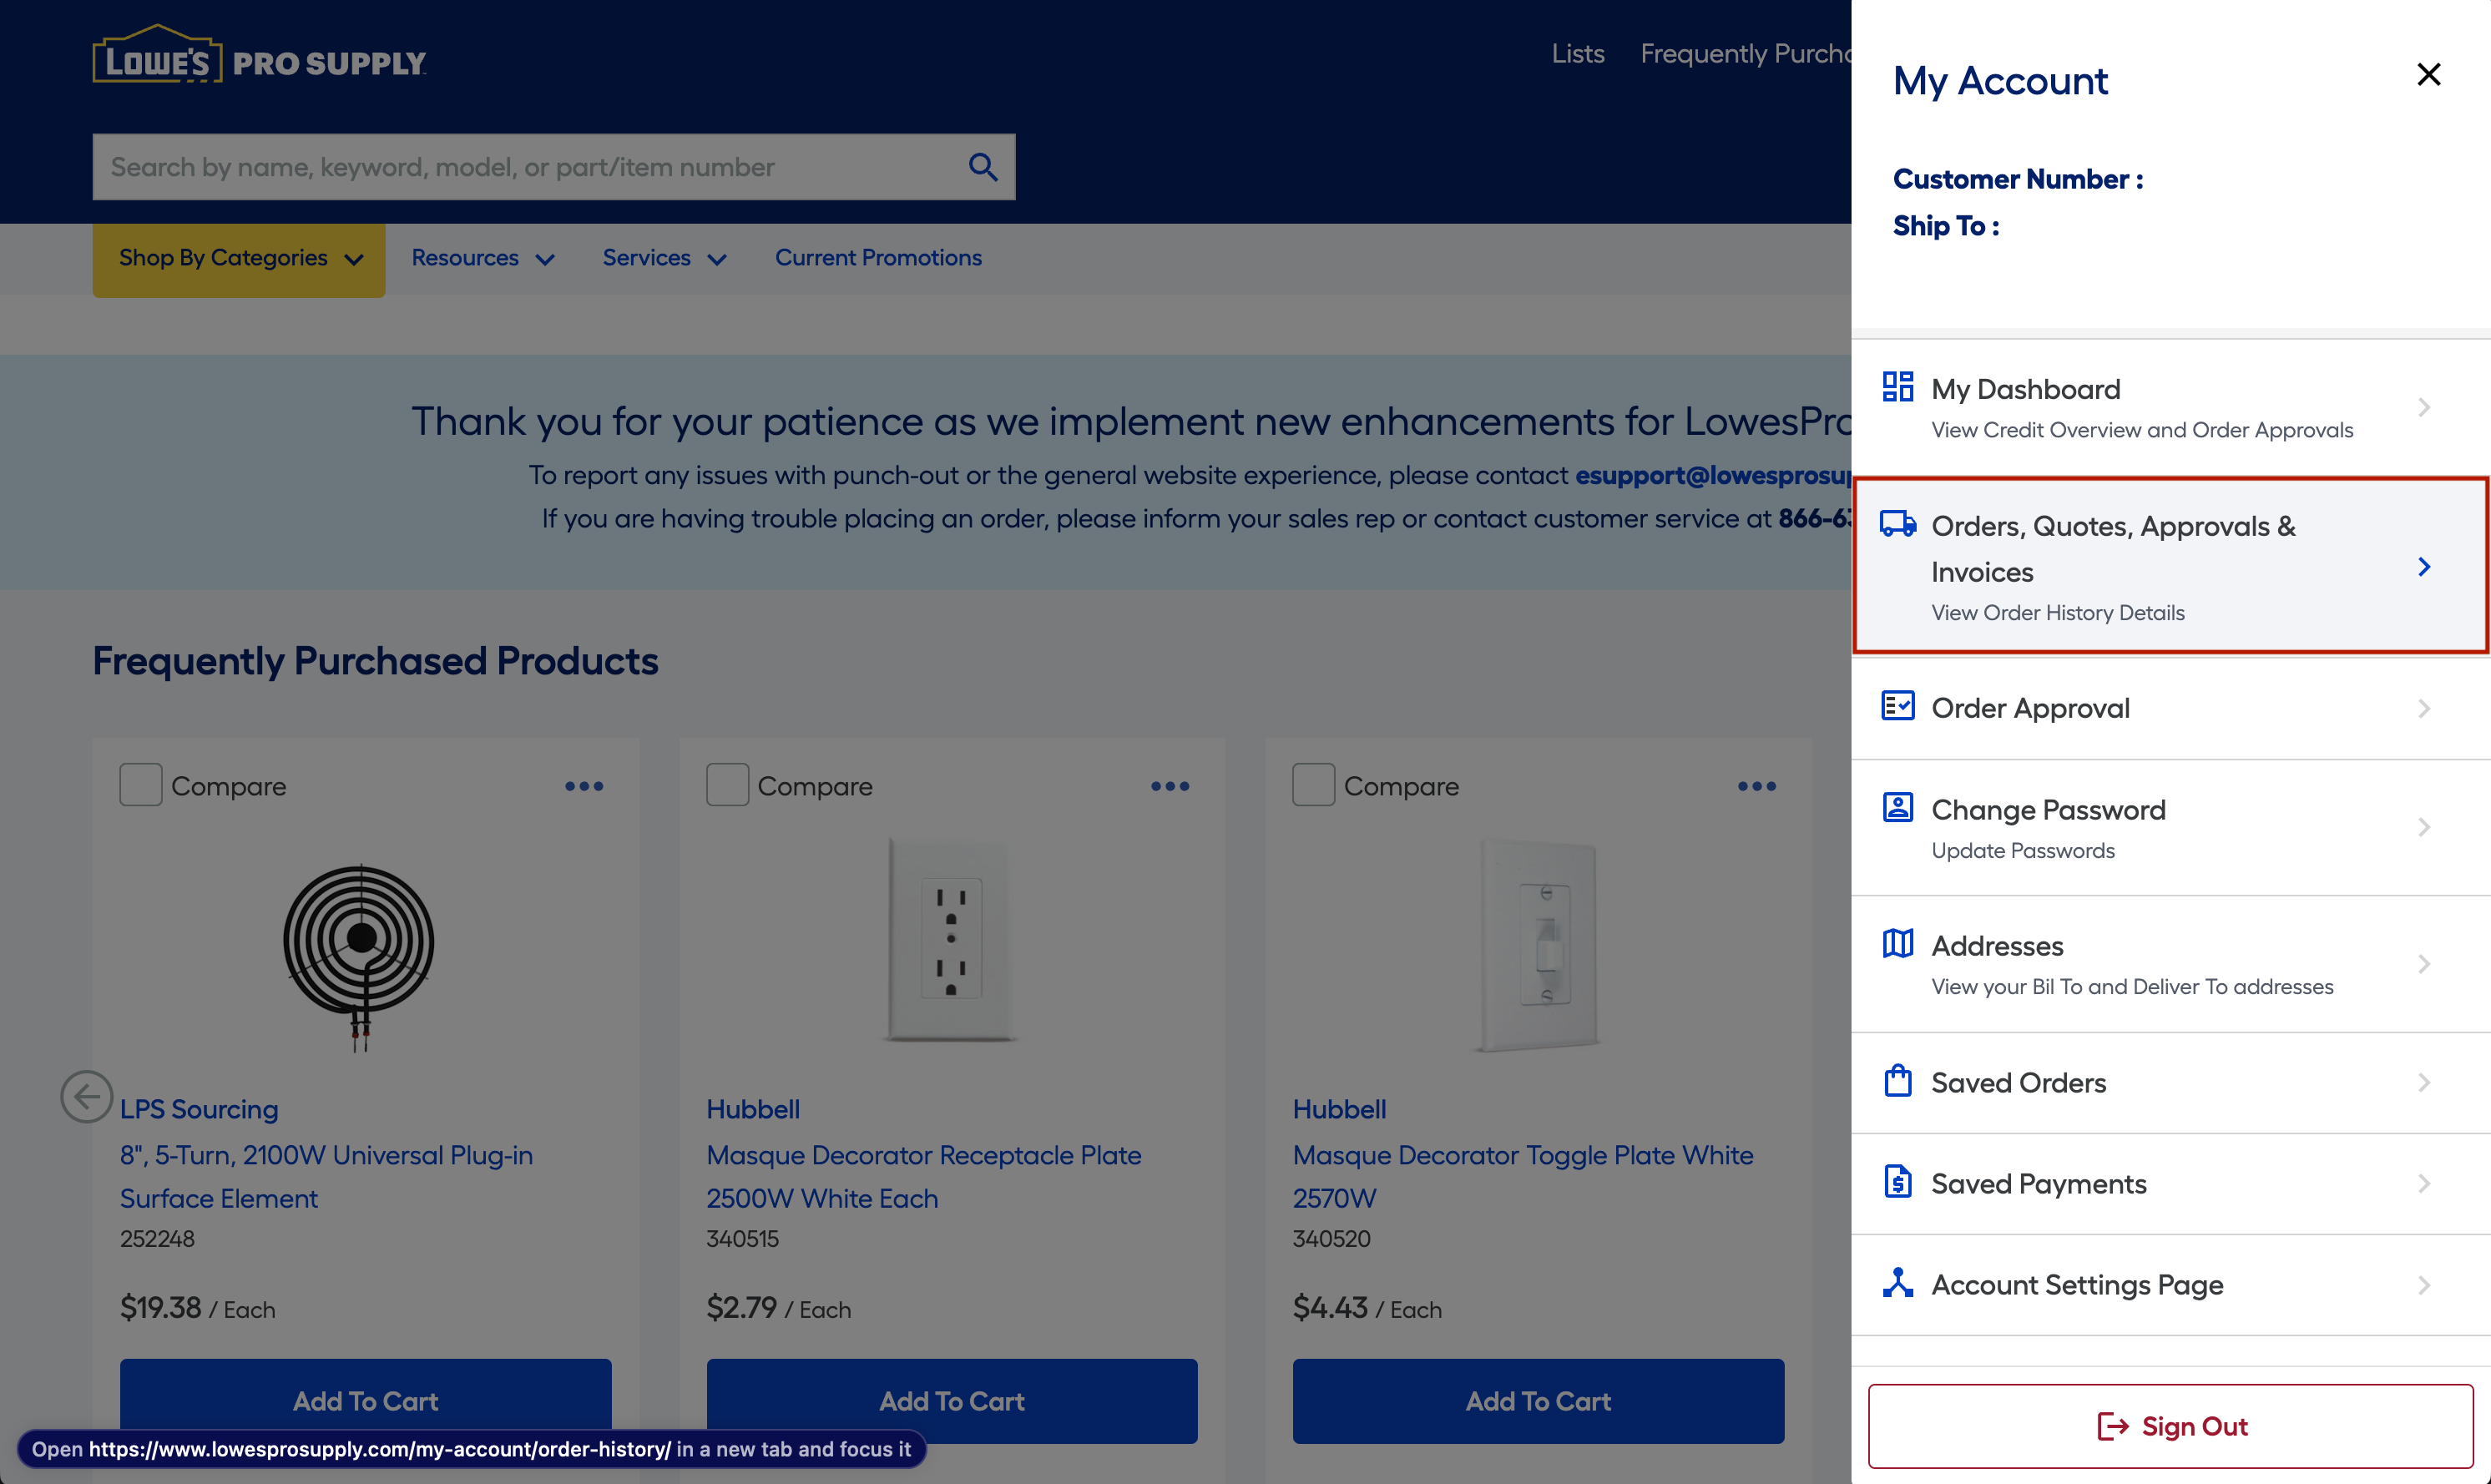Image resolution: width=2491 pixels, height=1484 pixels.
Task: Open Current Promotions link
Action: (878, 258)
